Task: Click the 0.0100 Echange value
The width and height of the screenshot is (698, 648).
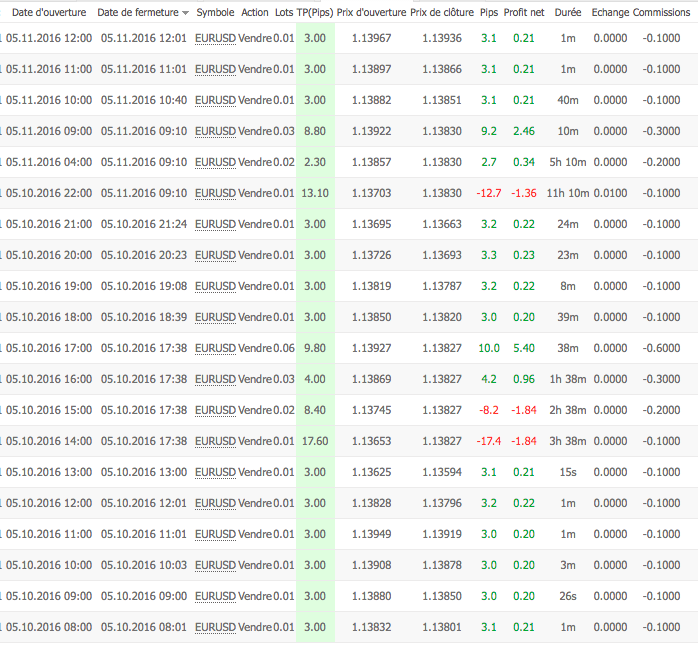Action: 610,193
